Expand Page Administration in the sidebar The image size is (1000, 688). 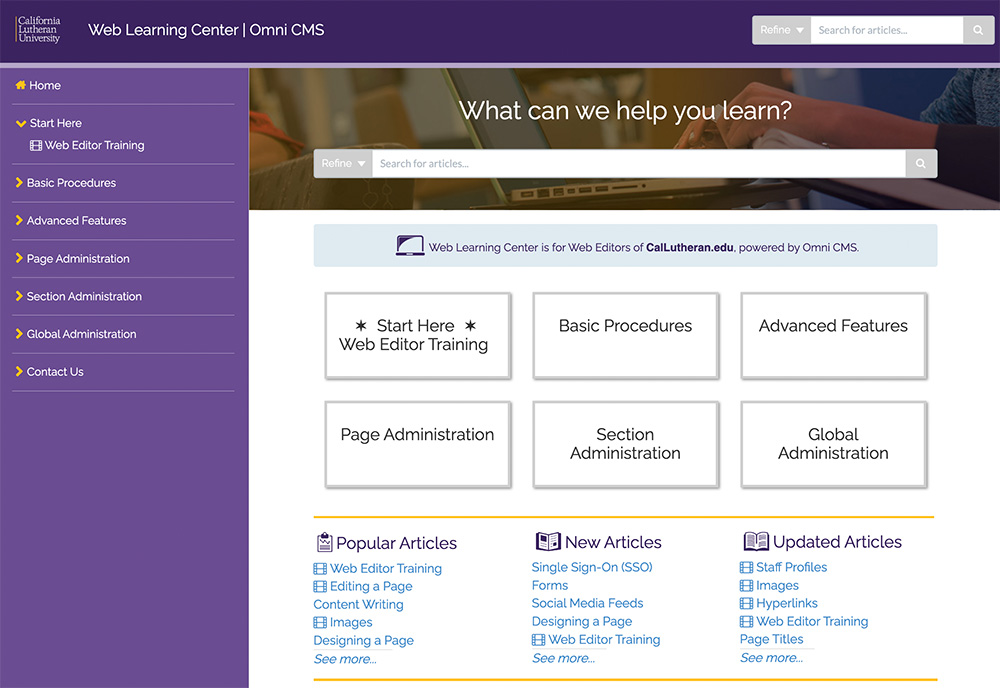[x=19, y=258]
